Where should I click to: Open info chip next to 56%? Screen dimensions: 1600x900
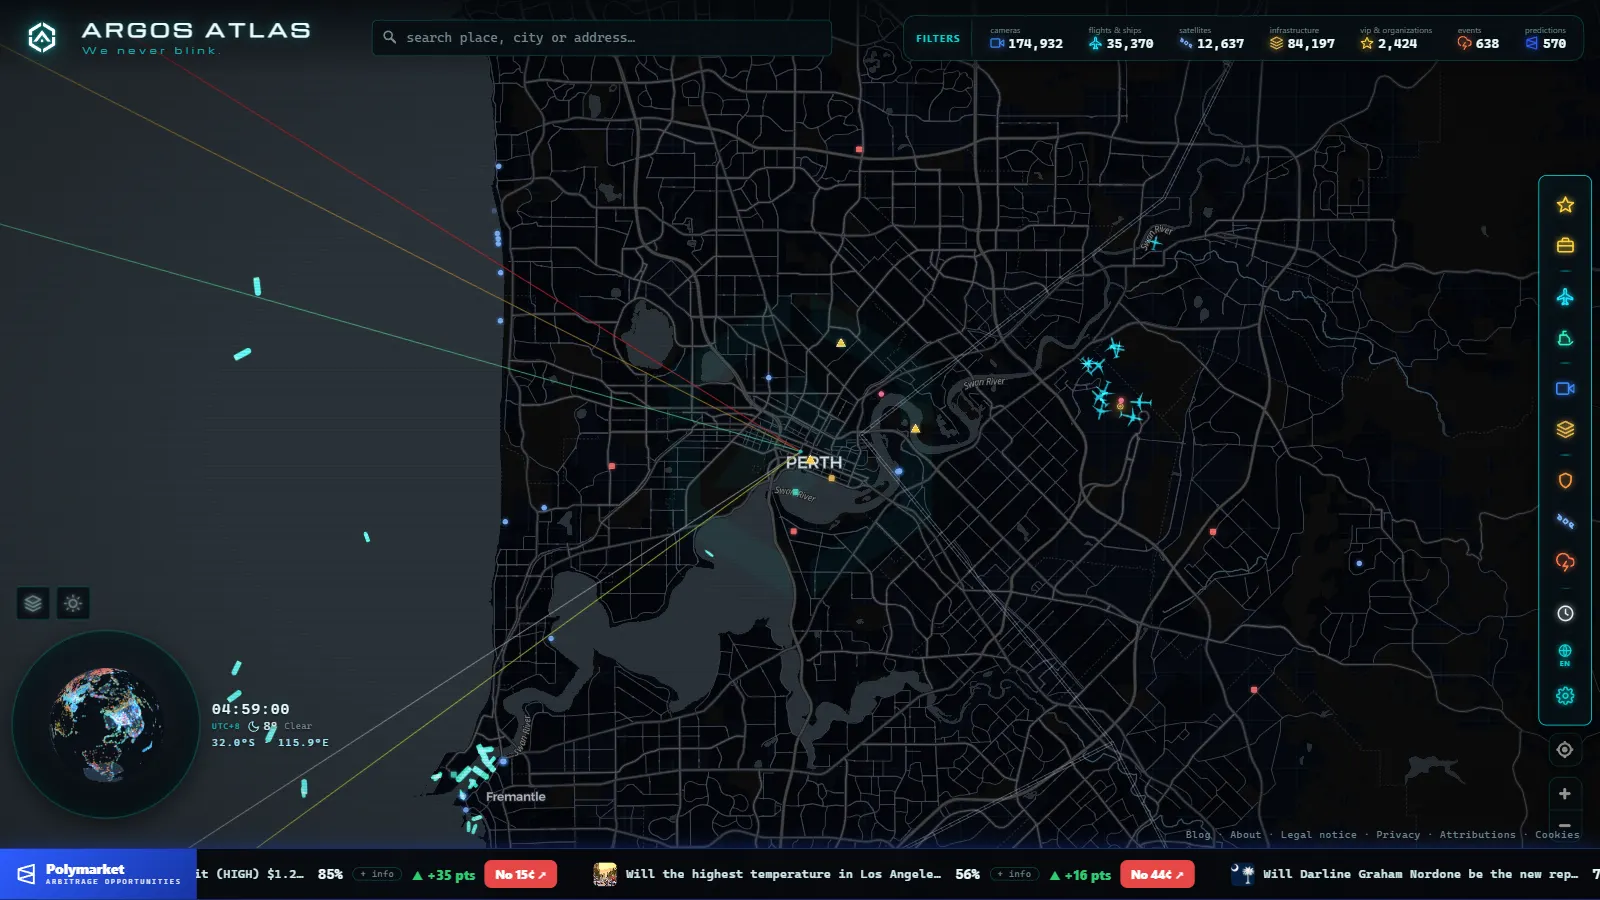click(x=1015, y=874)
